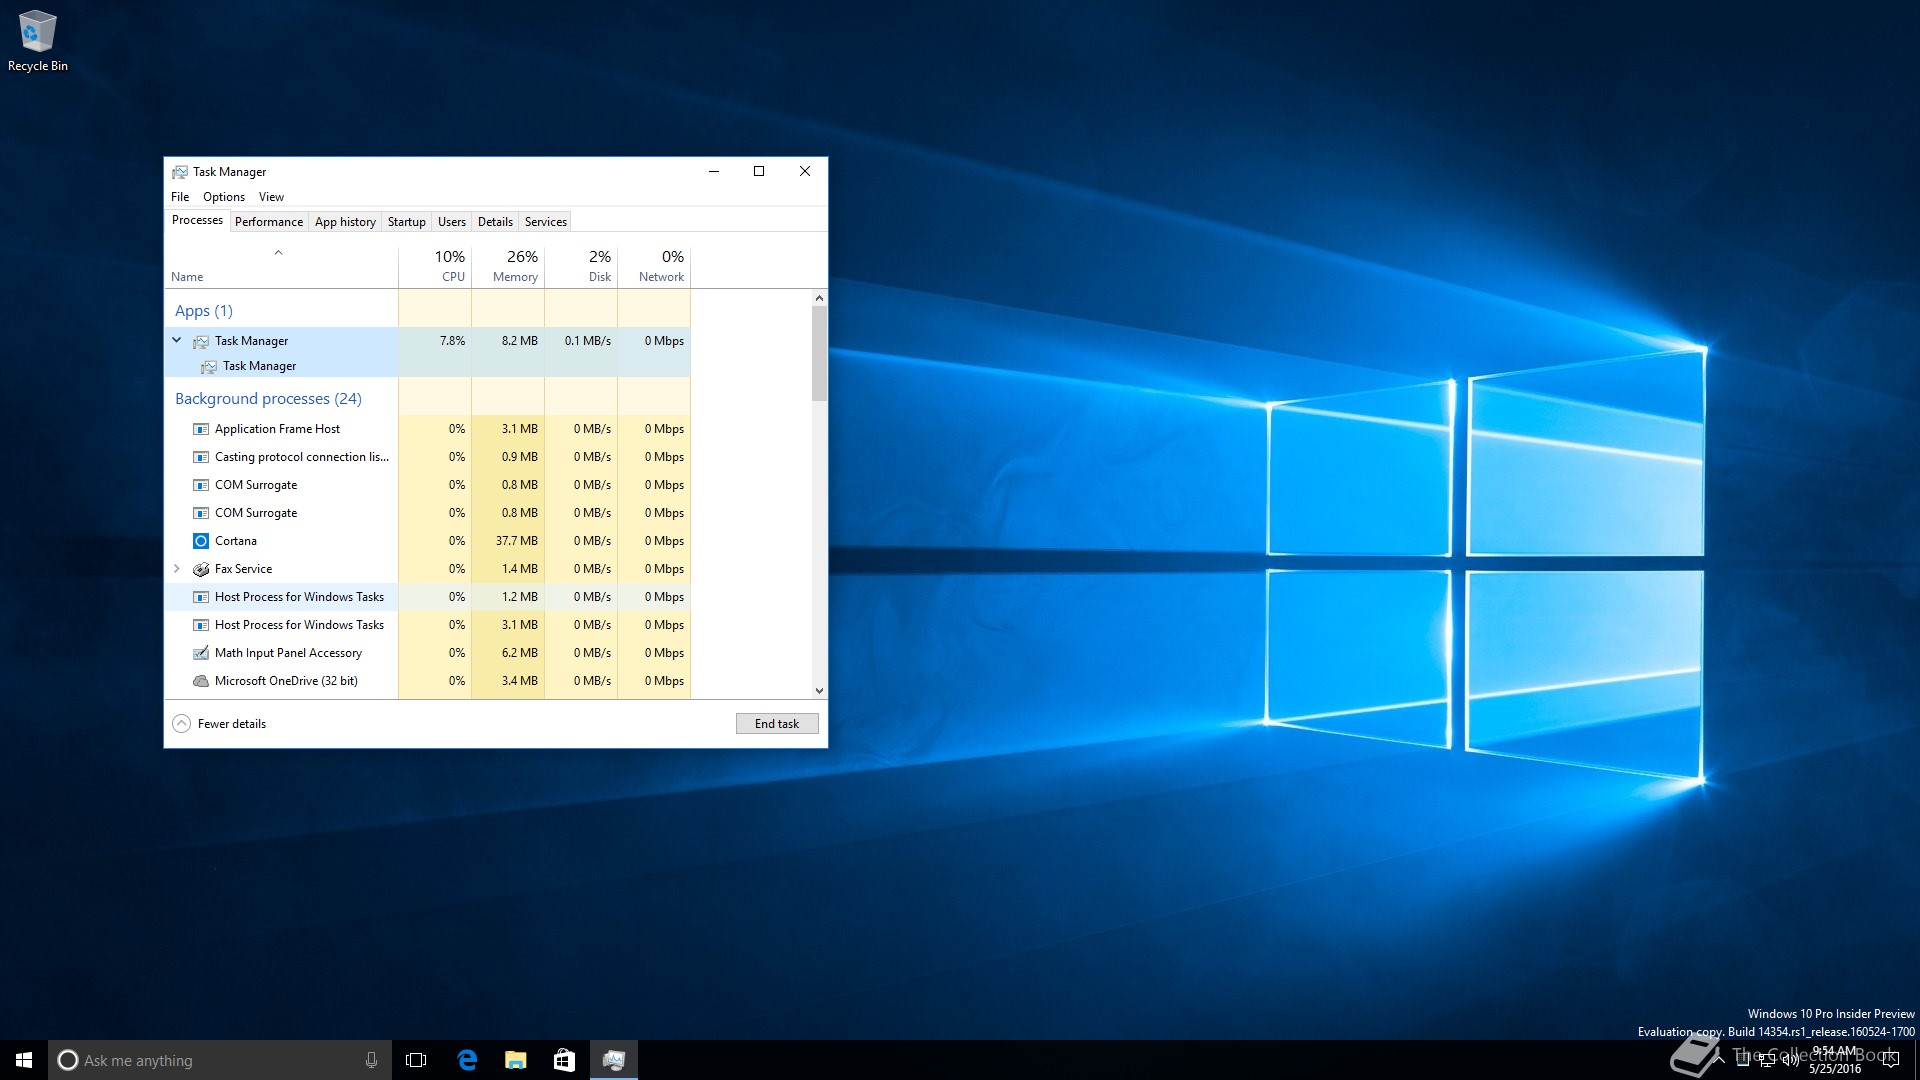Click the Casting protocol connection listener icon
The height and width of the screenshot is (1080, 1920).
(x=201, y=457)
